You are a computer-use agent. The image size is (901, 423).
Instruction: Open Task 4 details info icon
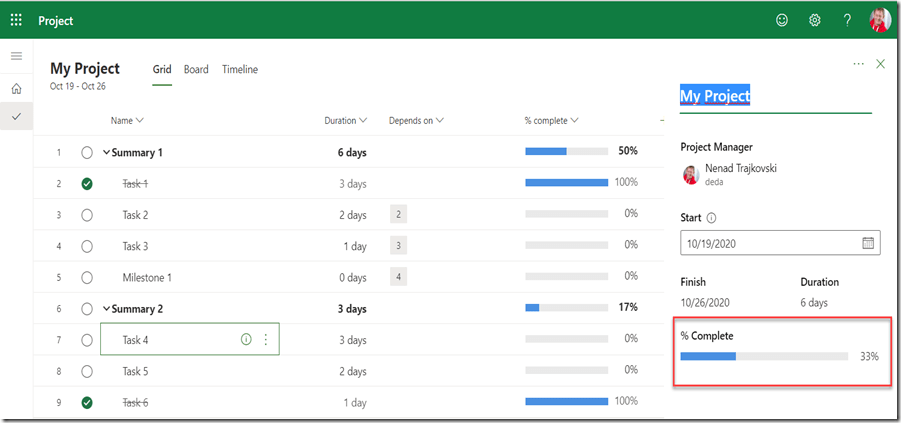coord(246,340)
